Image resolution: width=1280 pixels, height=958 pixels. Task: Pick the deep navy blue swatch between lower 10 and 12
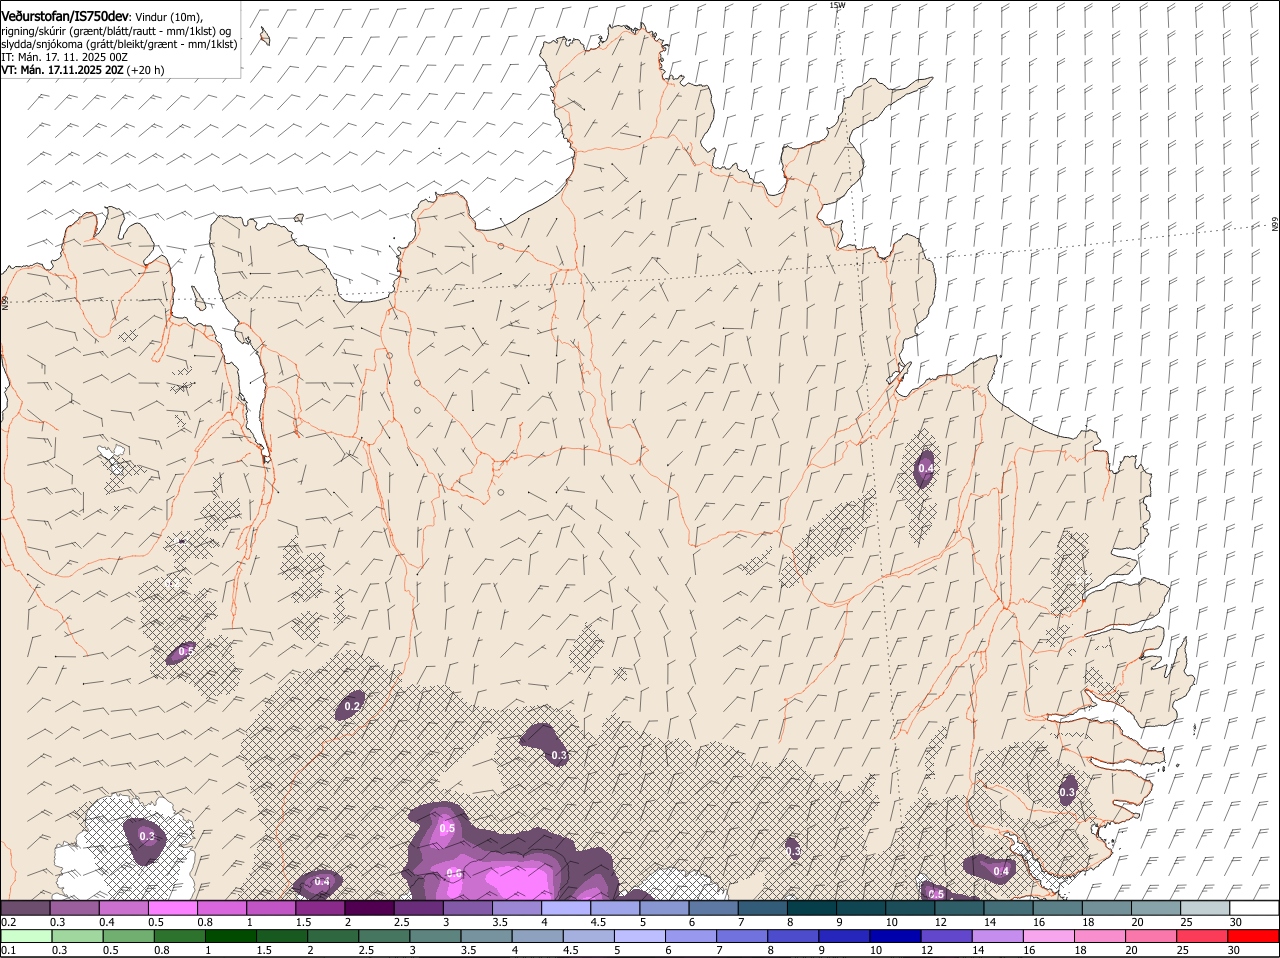[x=895, y=936]
